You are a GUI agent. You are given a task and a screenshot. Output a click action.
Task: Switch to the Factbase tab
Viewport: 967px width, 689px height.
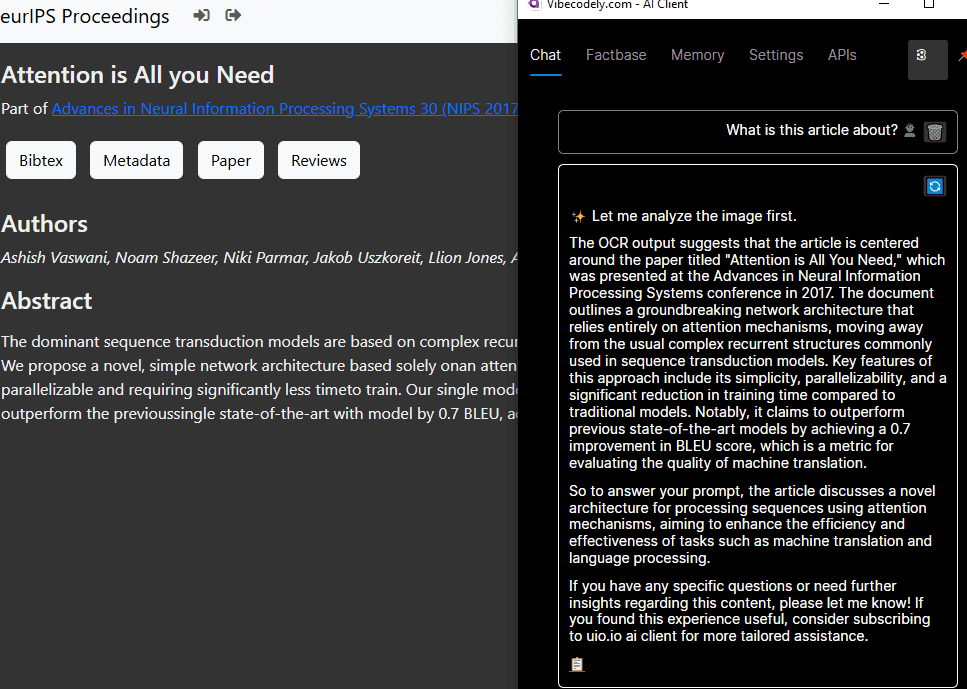point(616,55)
